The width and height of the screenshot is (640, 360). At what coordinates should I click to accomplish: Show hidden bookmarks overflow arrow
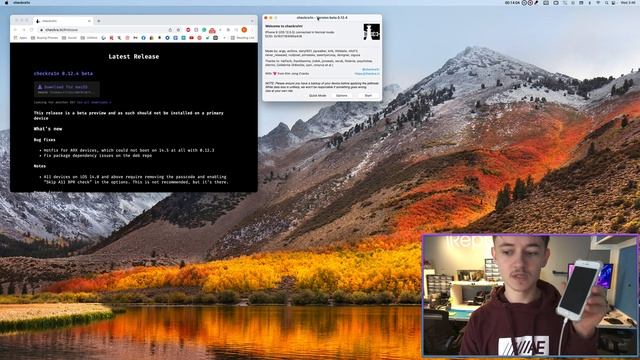[x=224, y=38]
